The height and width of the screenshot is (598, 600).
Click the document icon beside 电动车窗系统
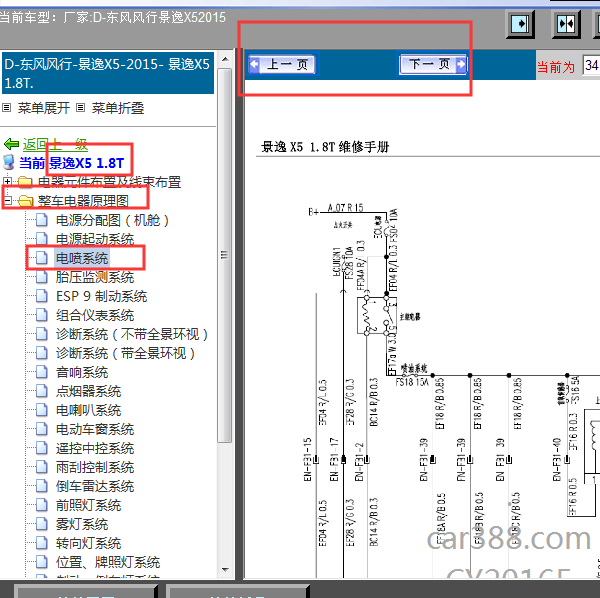coord(42,429)
